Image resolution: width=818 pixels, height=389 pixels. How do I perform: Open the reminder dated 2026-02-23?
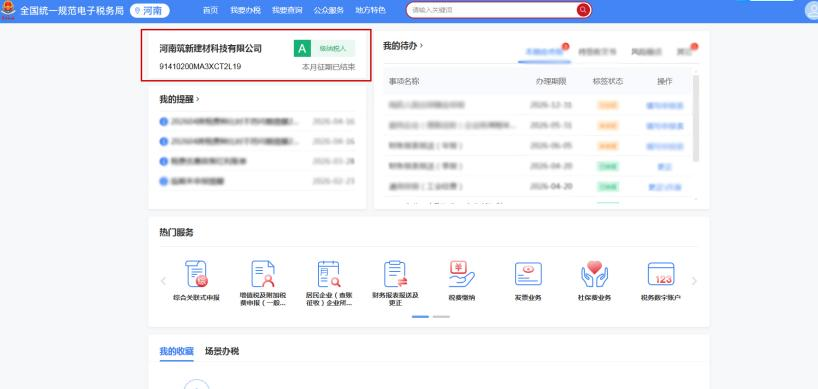pos(257,181)
